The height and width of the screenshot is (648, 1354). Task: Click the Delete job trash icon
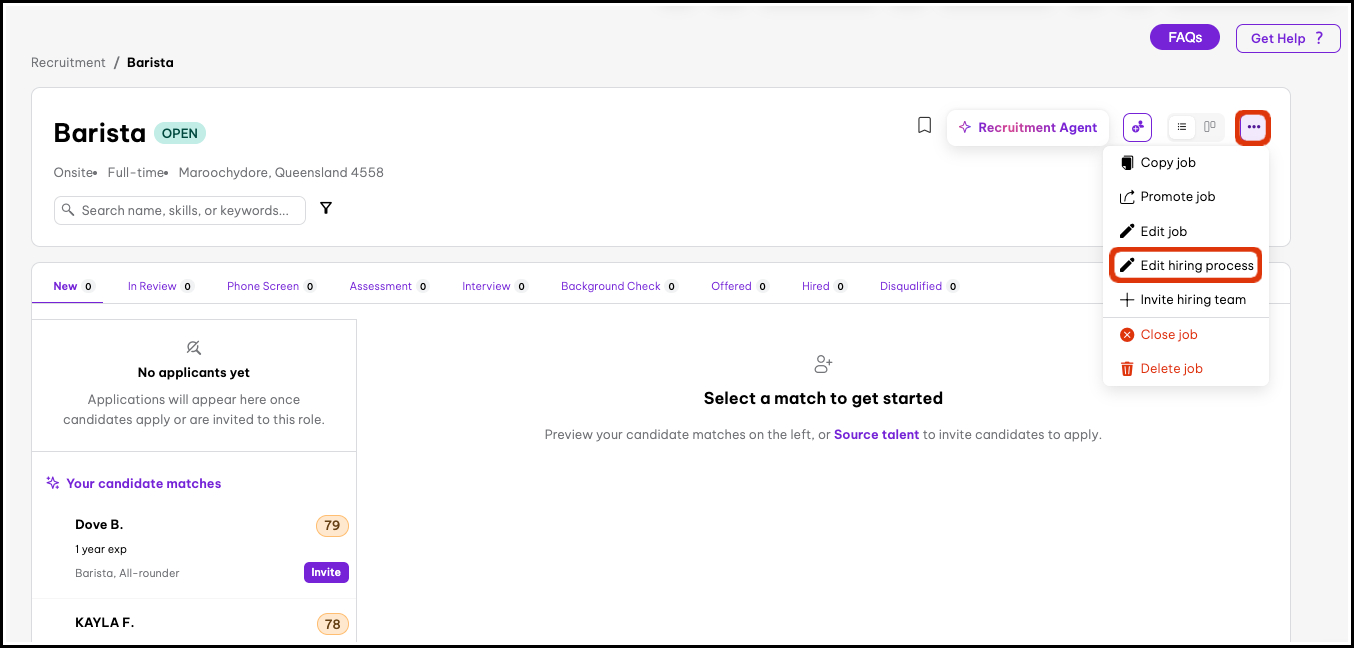[1127, 369]
